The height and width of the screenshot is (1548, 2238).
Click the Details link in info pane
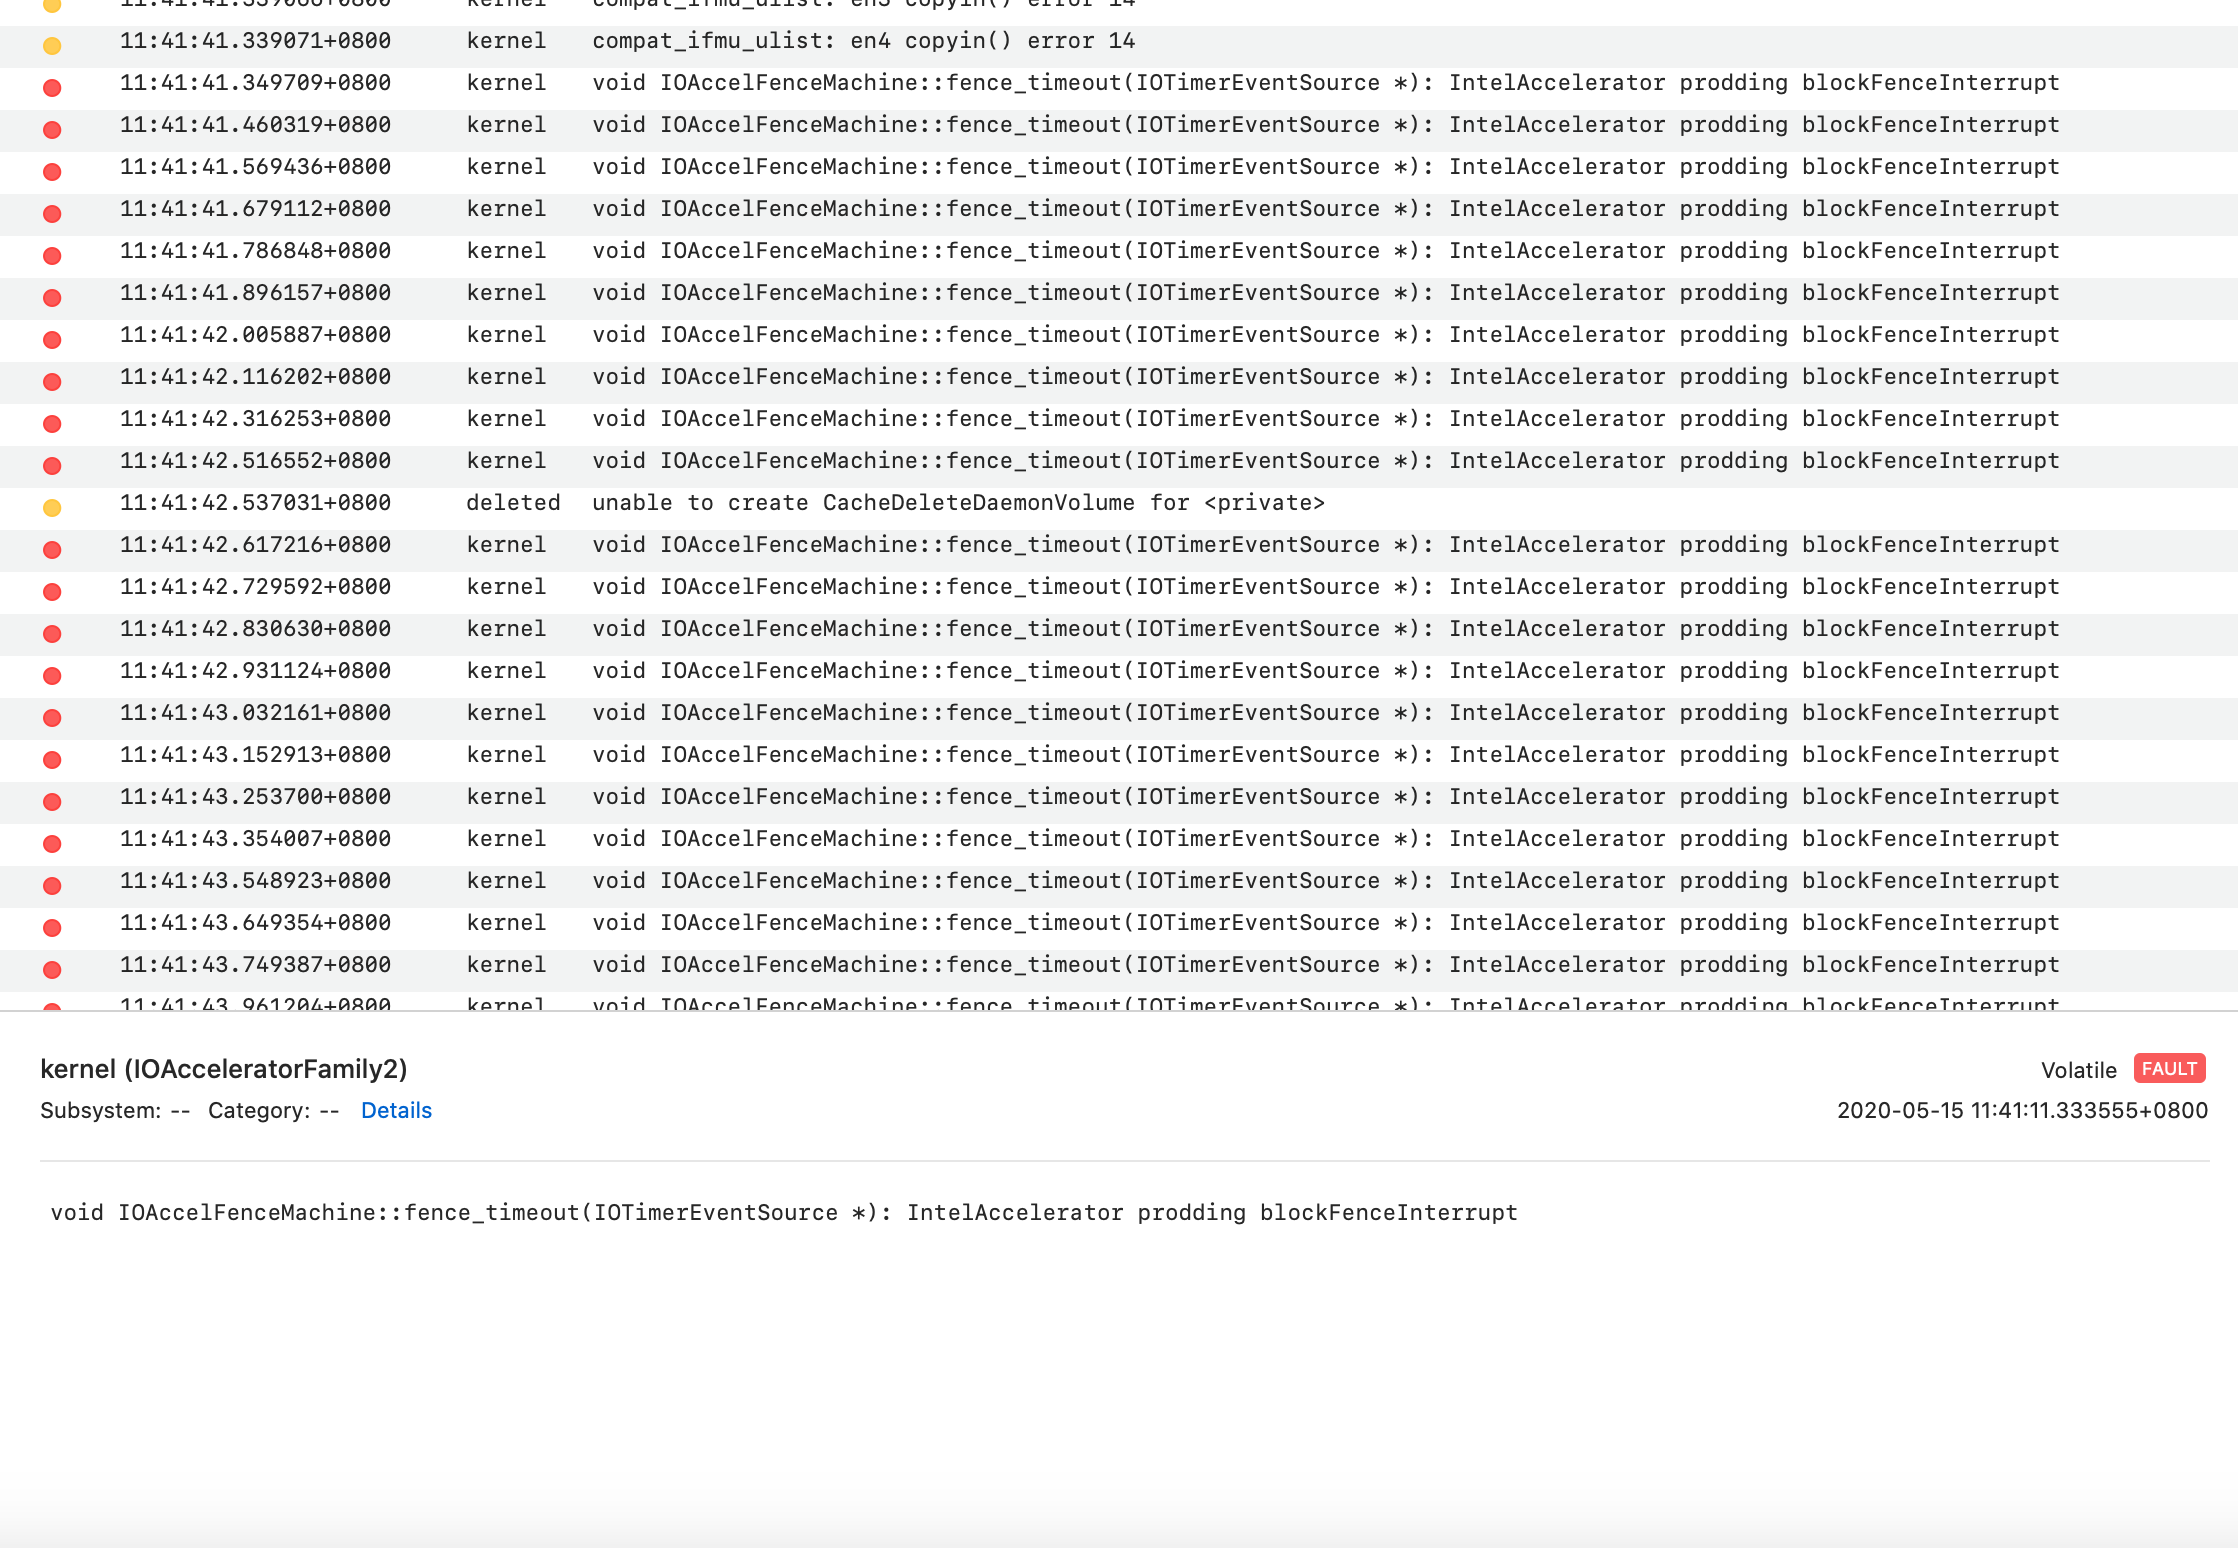pos(396,1110)
